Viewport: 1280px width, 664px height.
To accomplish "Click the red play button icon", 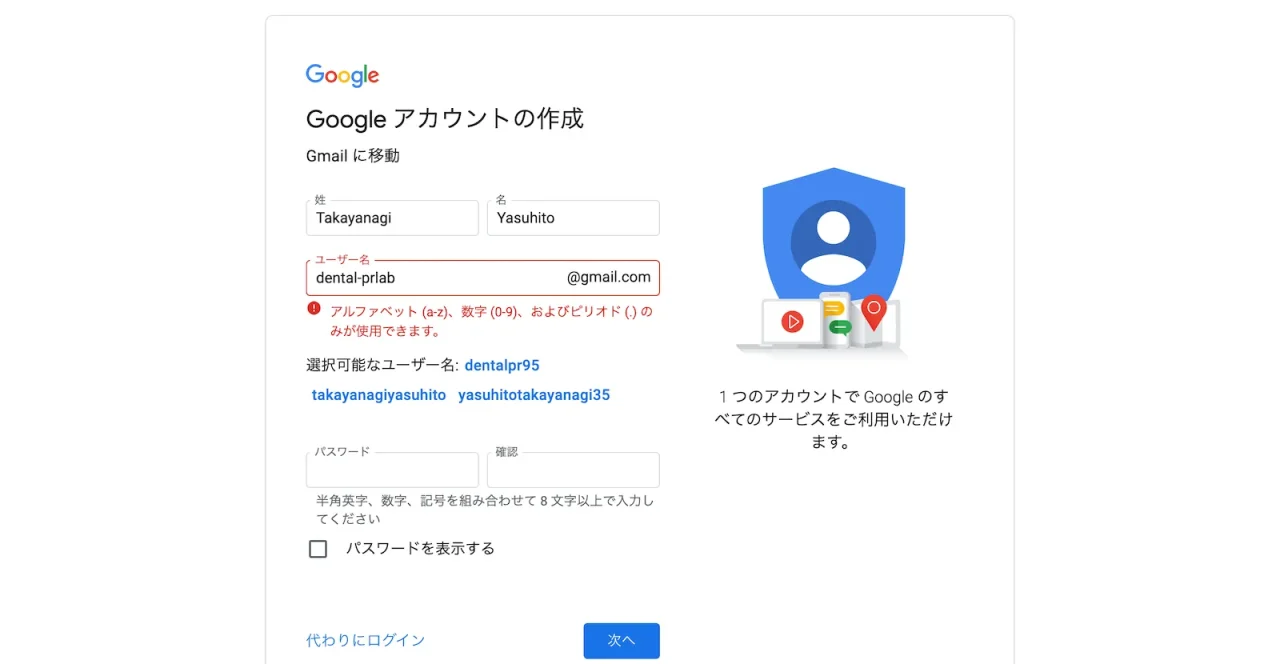I will 793,322.
